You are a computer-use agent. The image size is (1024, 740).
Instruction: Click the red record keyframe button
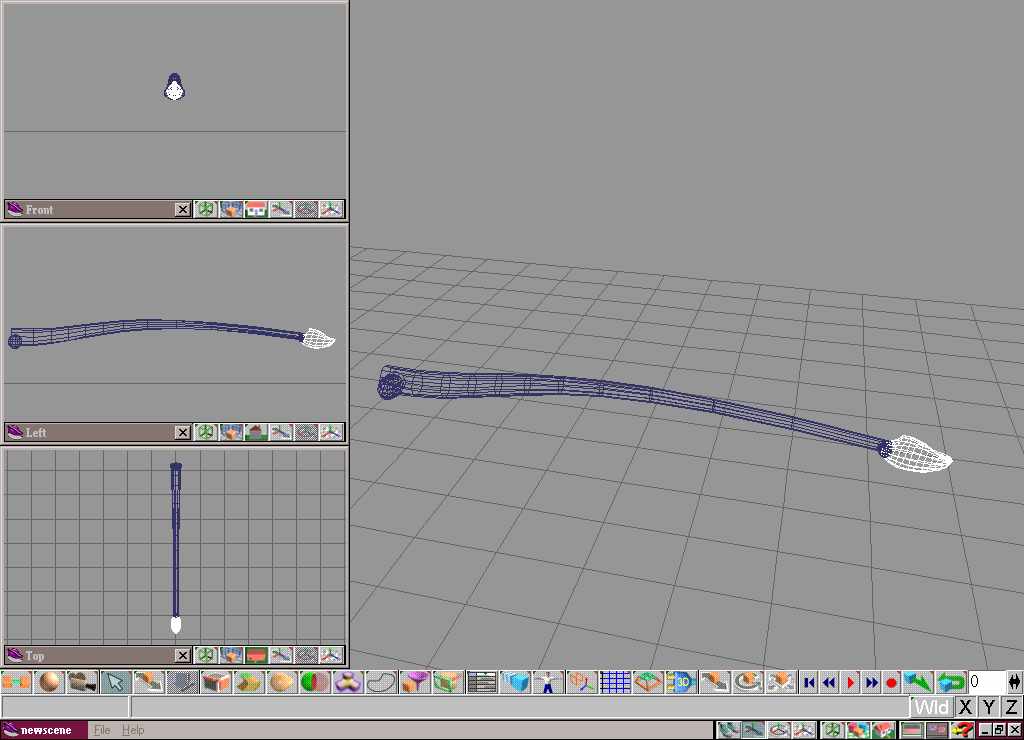(x=891, y=683)
